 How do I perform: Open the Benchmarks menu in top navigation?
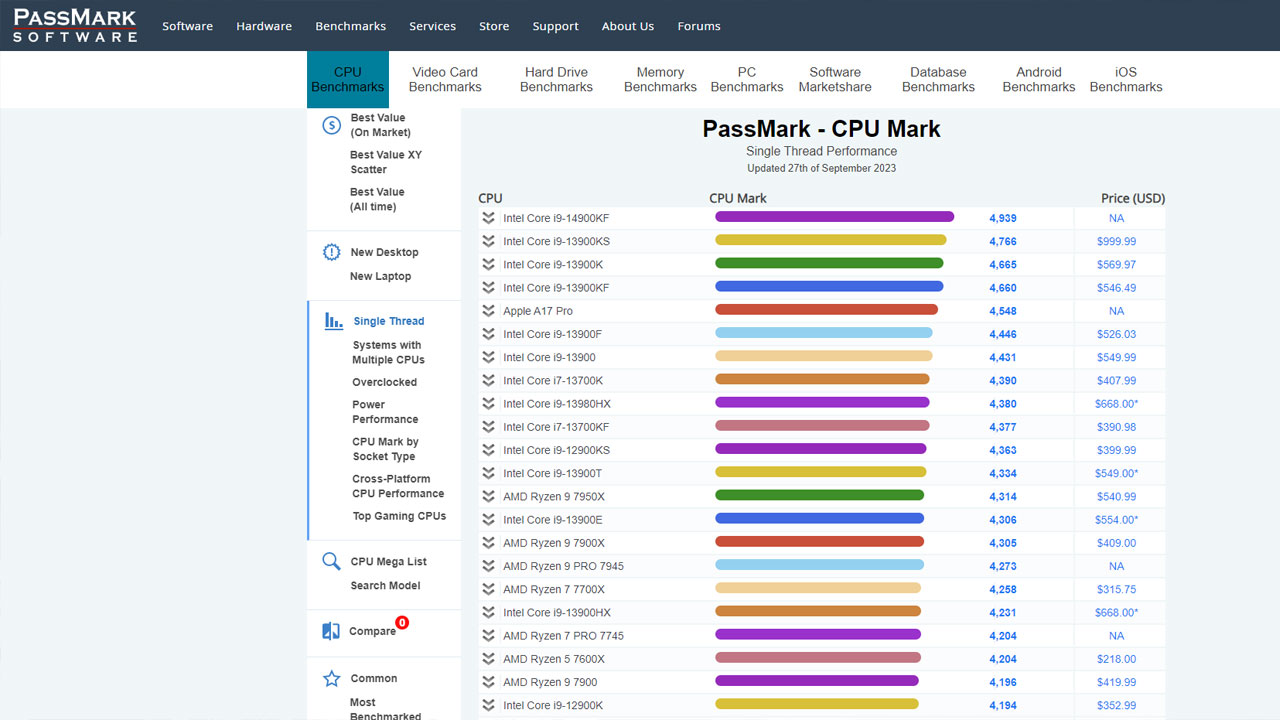click(x=350, y=26)
